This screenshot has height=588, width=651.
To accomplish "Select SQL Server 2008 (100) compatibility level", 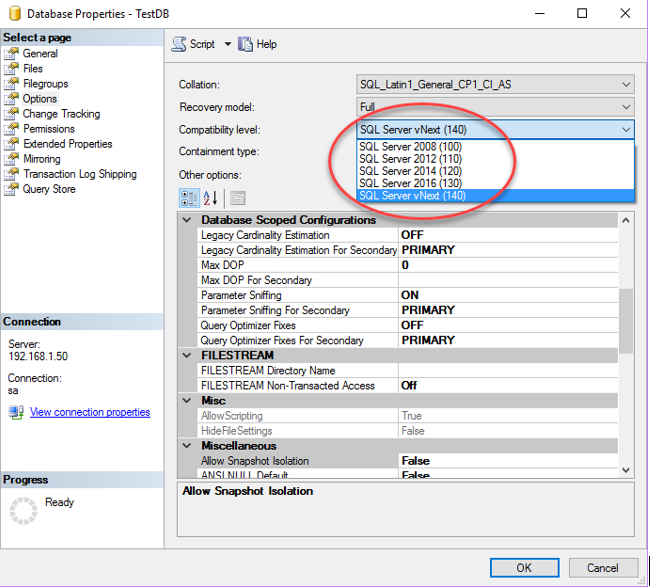I will click(412, 147).
